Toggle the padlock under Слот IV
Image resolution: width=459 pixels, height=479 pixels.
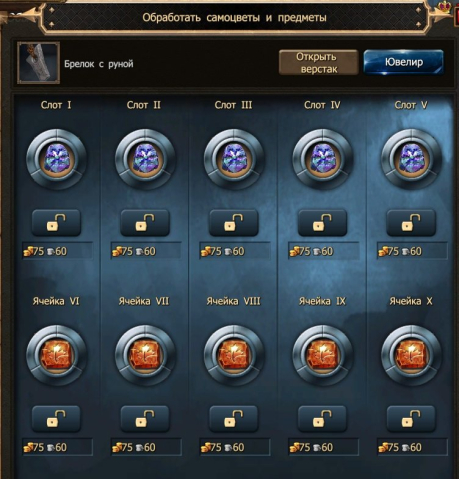click(322, 222)
